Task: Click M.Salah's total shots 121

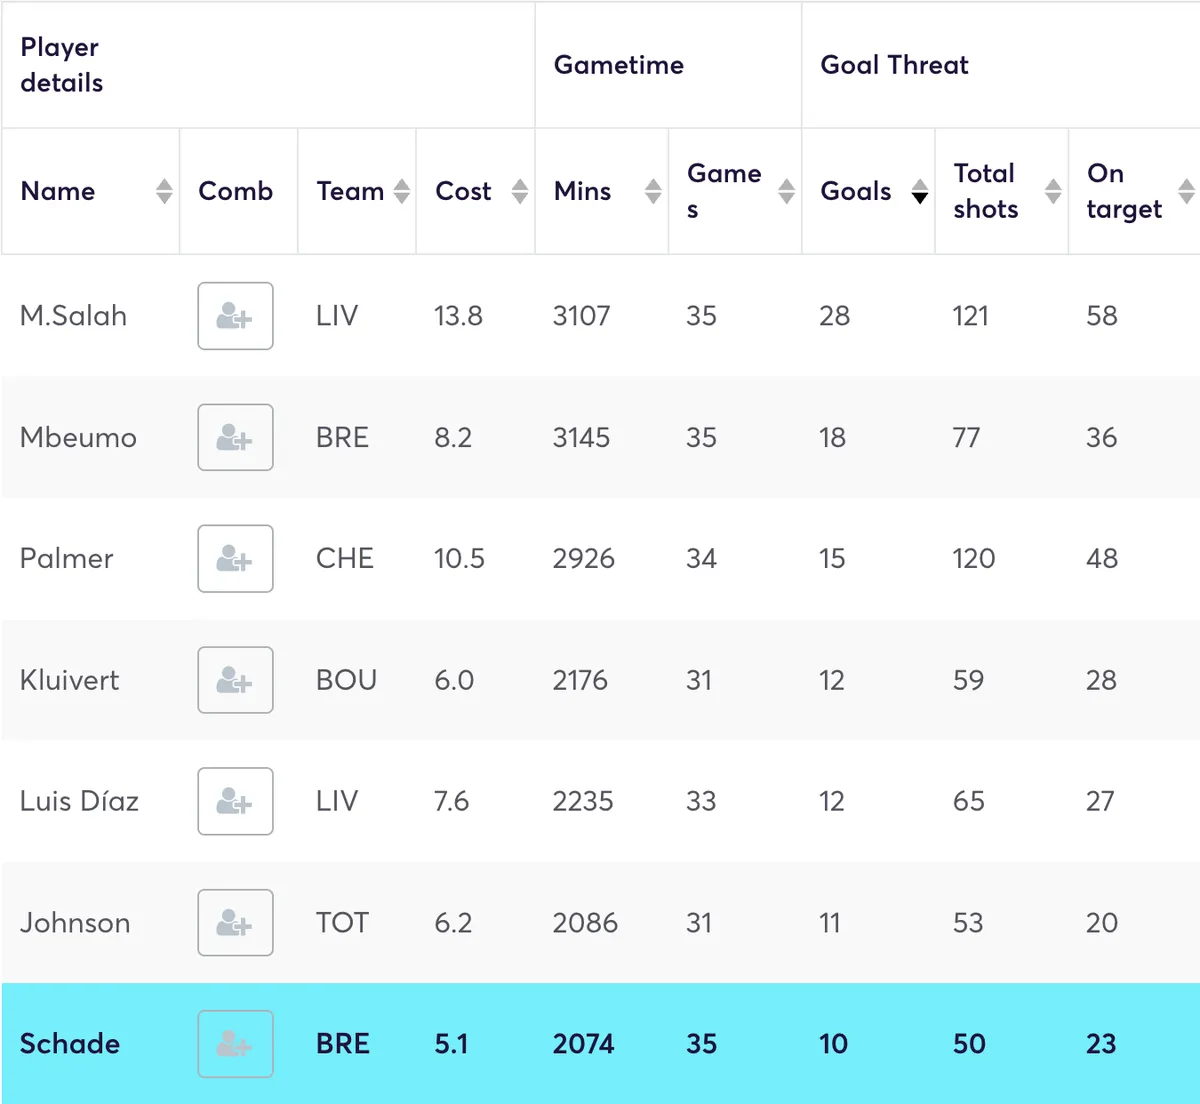Action: pyautogui.click(x=970, y=316)
